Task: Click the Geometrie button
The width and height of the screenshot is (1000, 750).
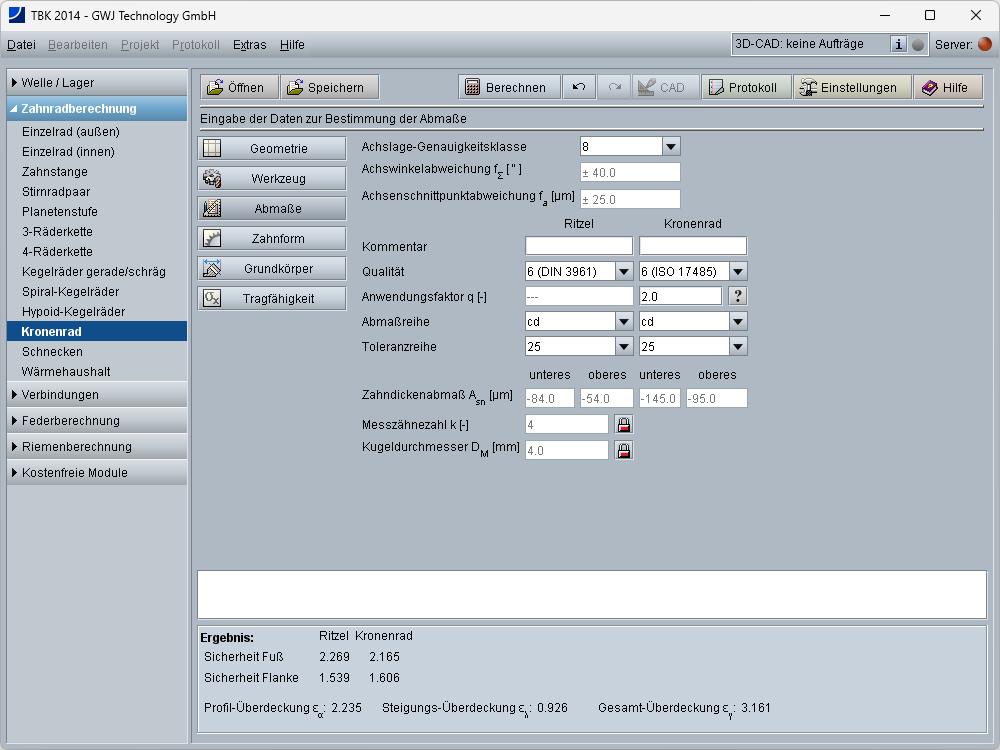Action: (x=271, y=148)
